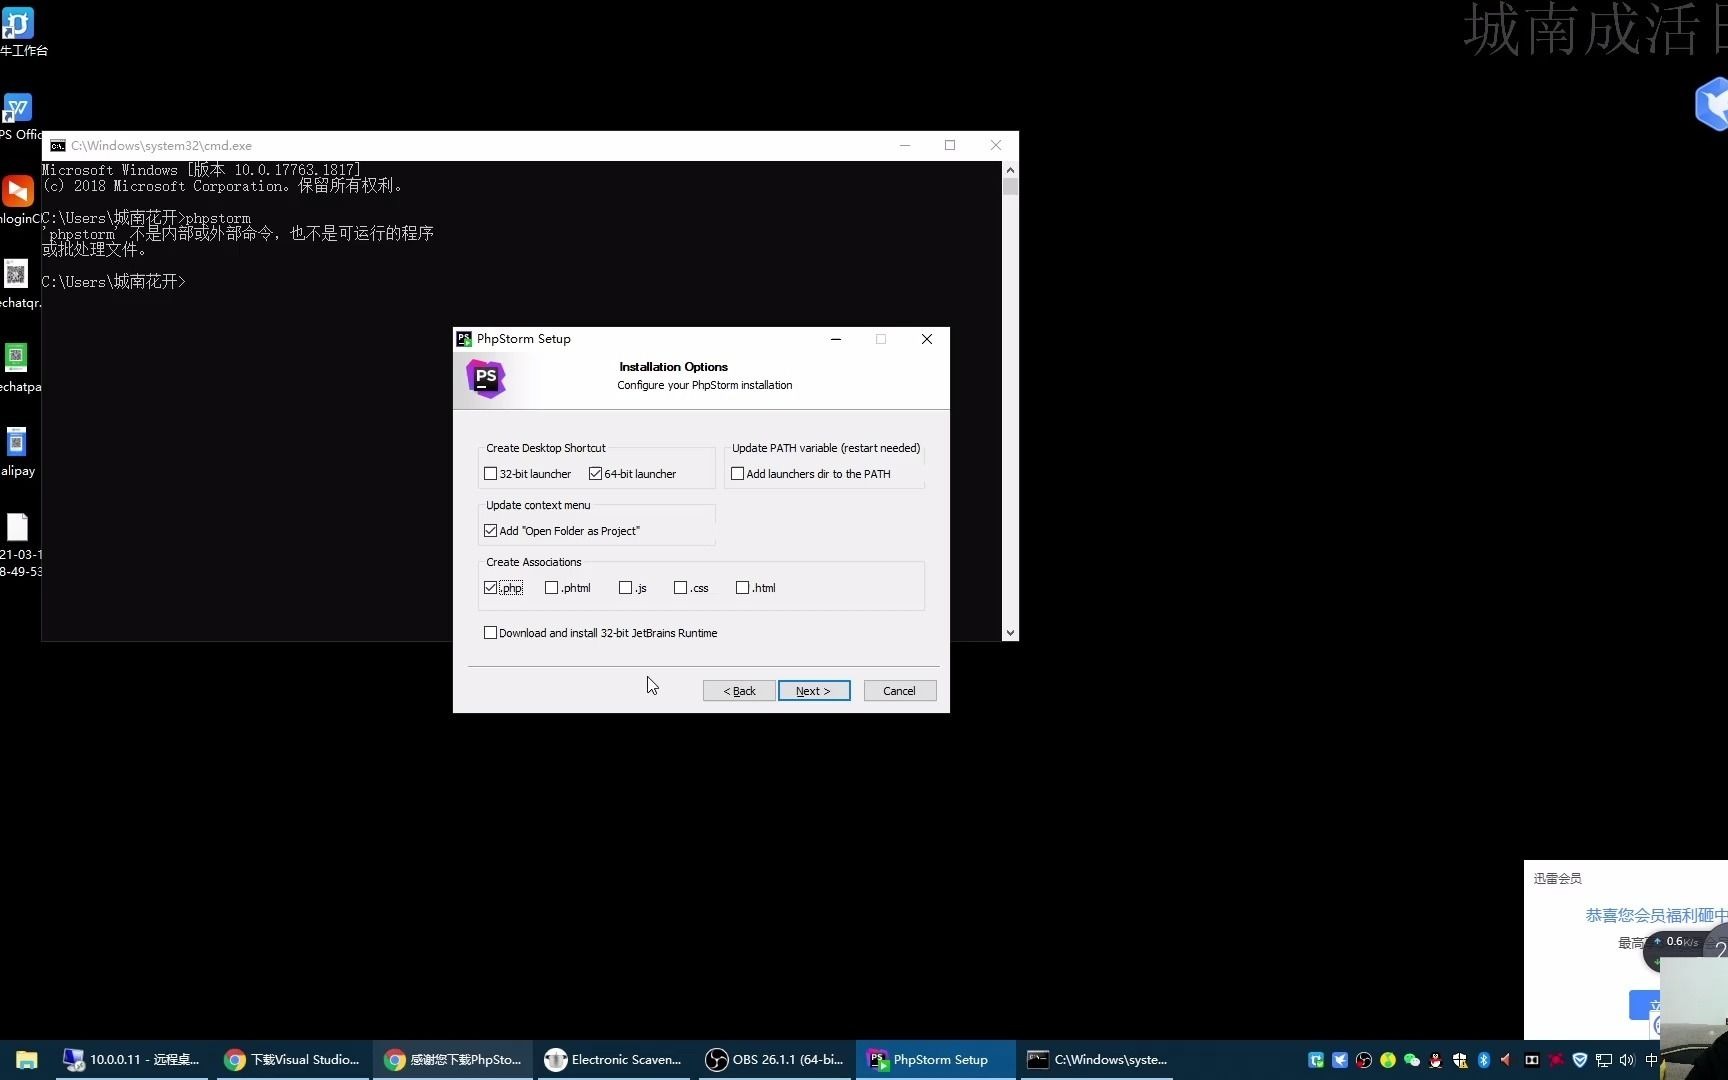1728x1080 pixels.
Task: Click the blue bird icon at the screen edge
Action: [x=1711, y=104]
